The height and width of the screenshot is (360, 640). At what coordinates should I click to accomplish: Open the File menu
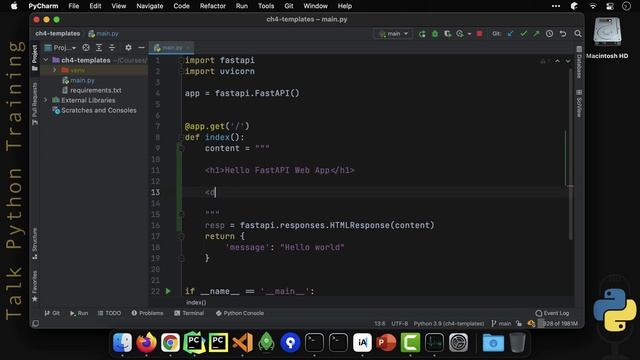(73, 6)
